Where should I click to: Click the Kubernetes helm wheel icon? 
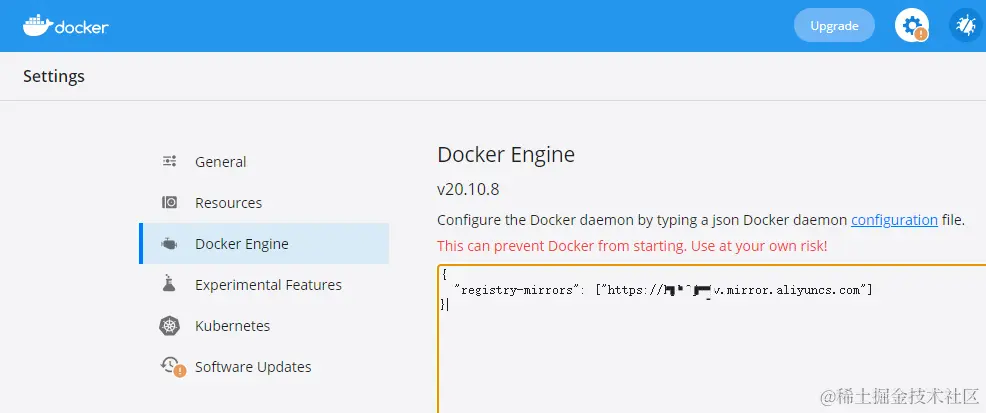point(169,326)
